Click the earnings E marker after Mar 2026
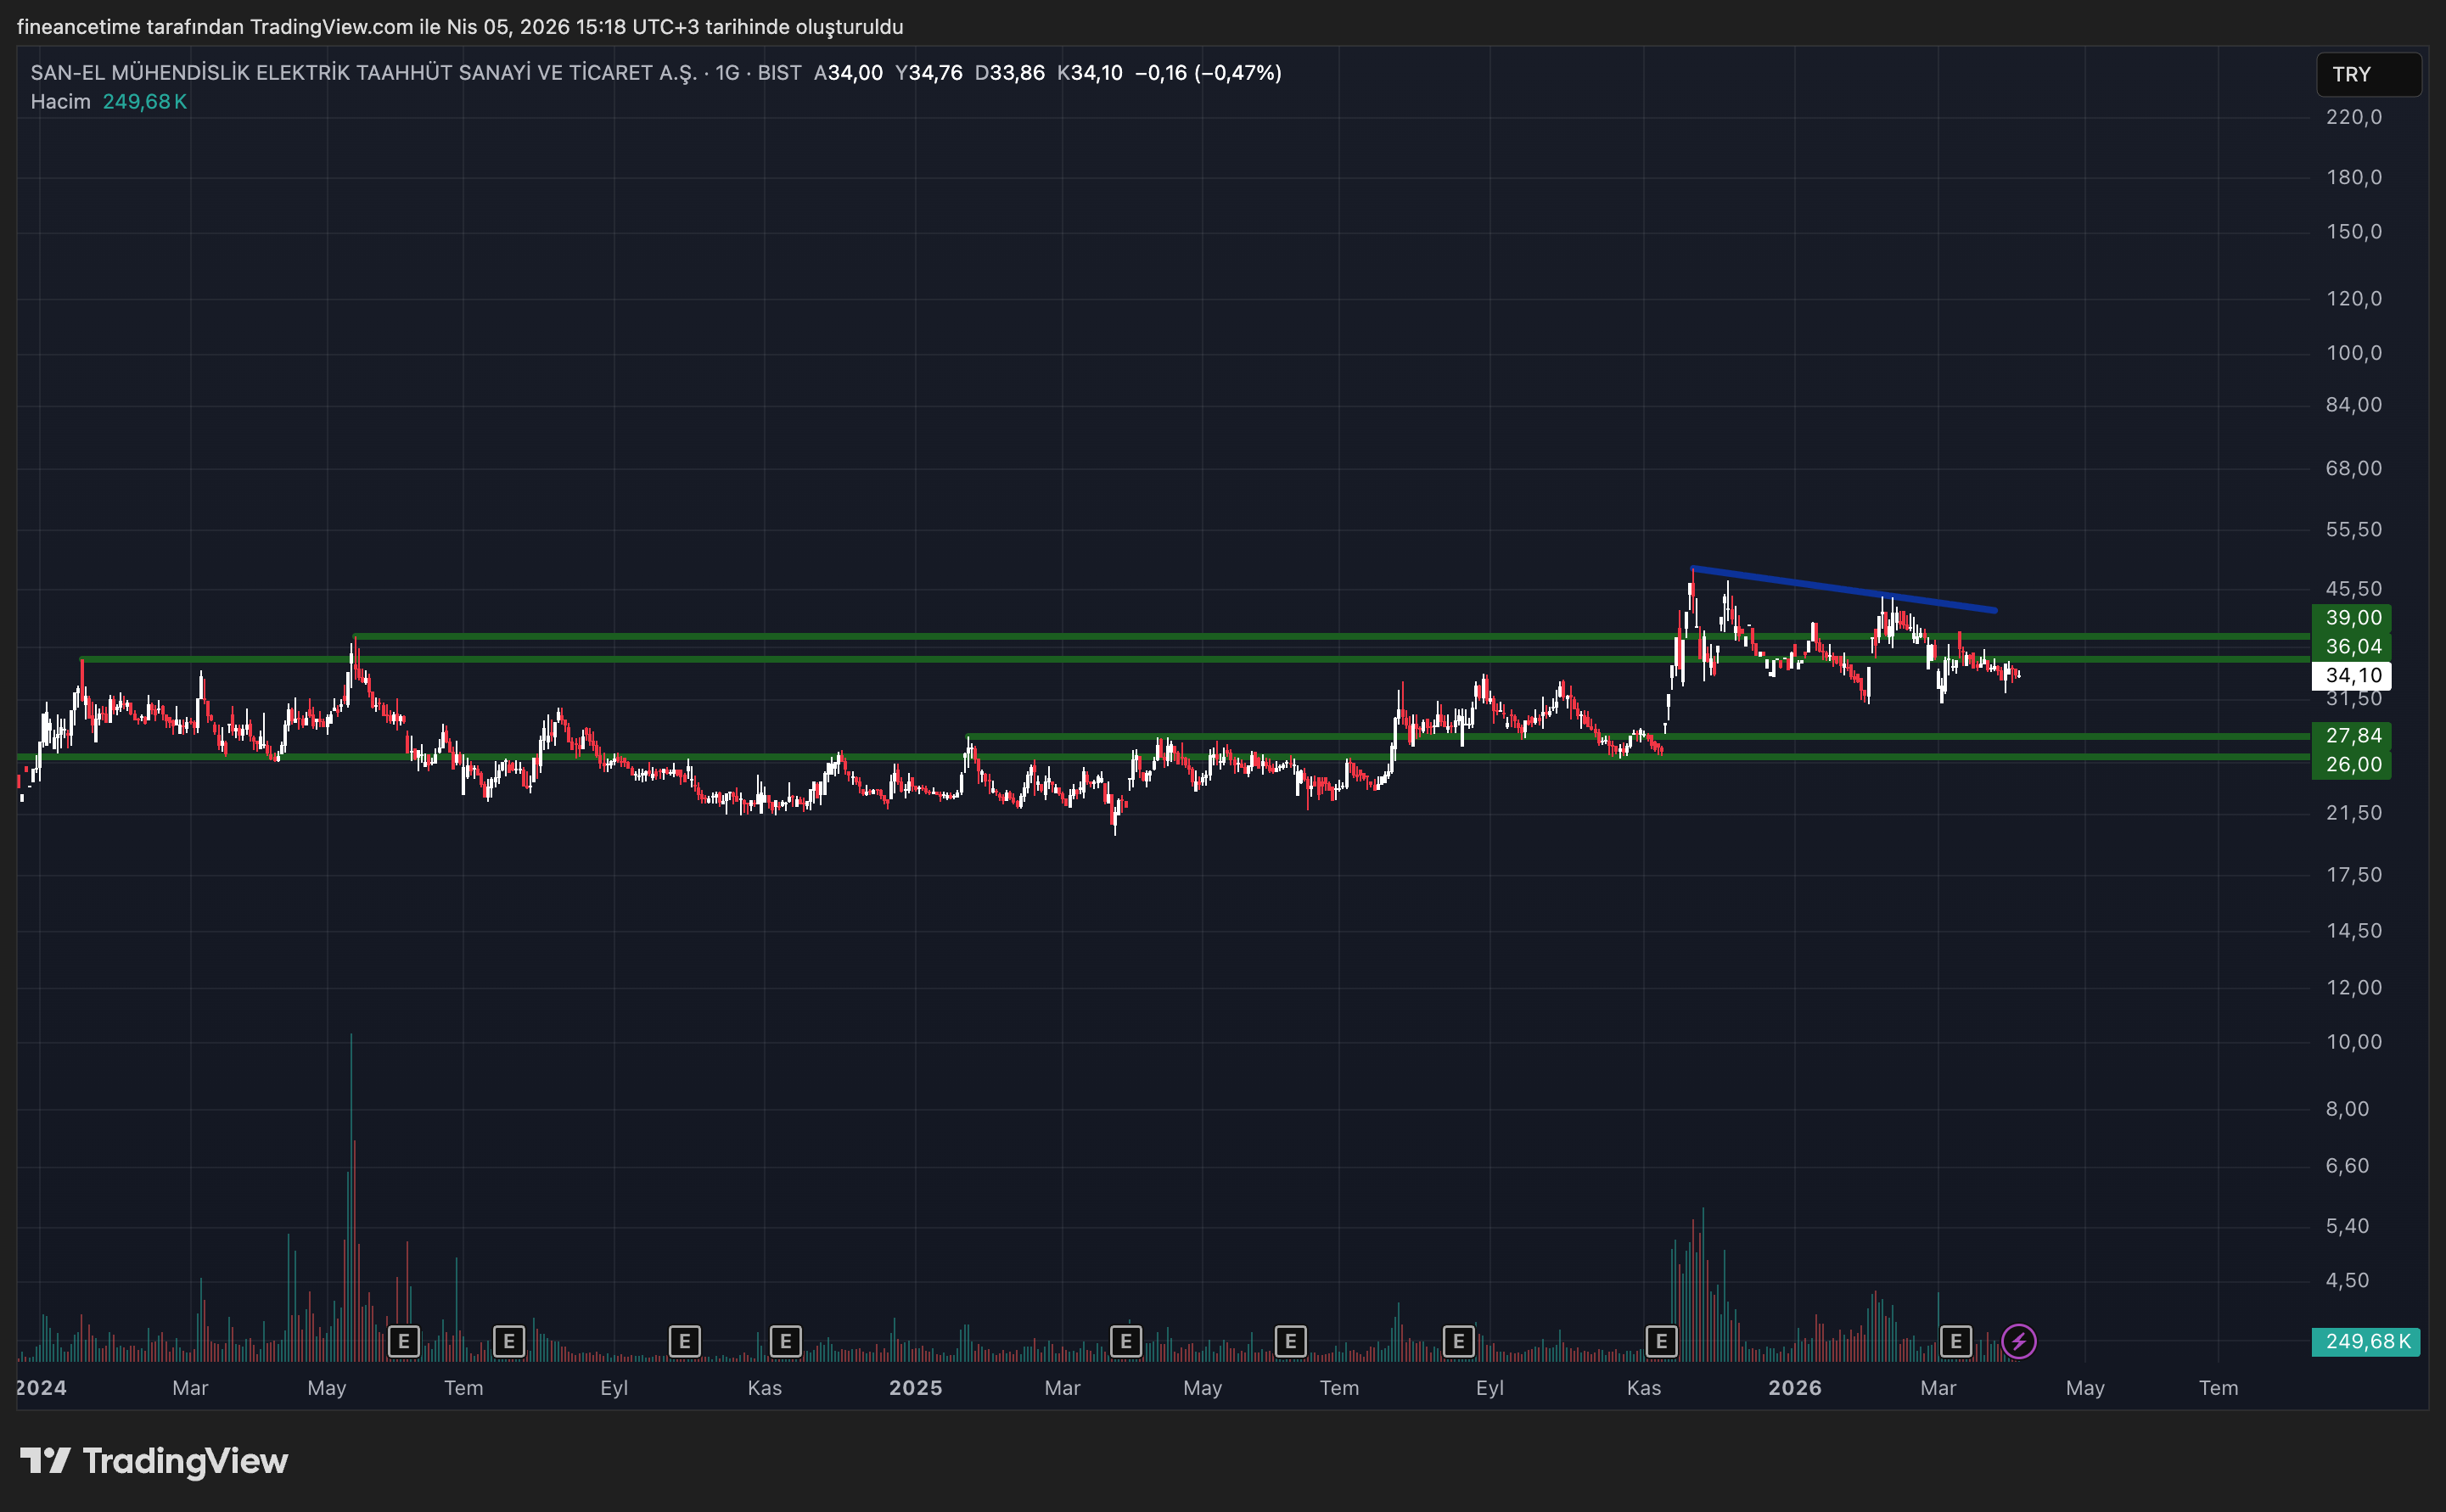The height and width of the screenshot is (1512, 2446). (1955, 1341)
